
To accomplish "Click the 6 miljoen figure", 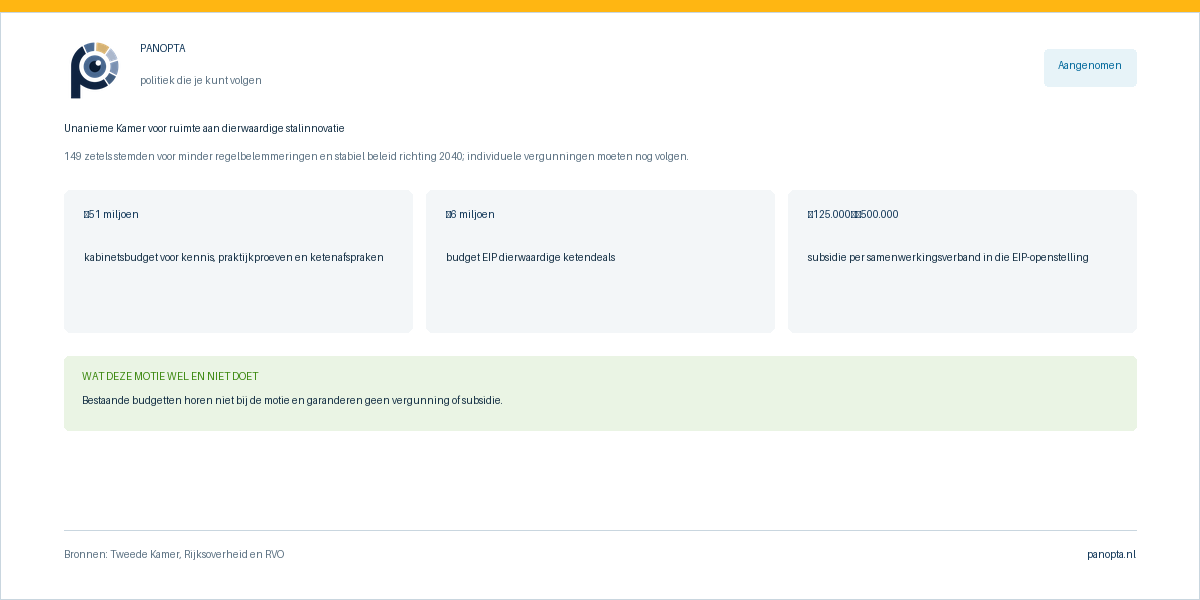I will pos(470,214).
